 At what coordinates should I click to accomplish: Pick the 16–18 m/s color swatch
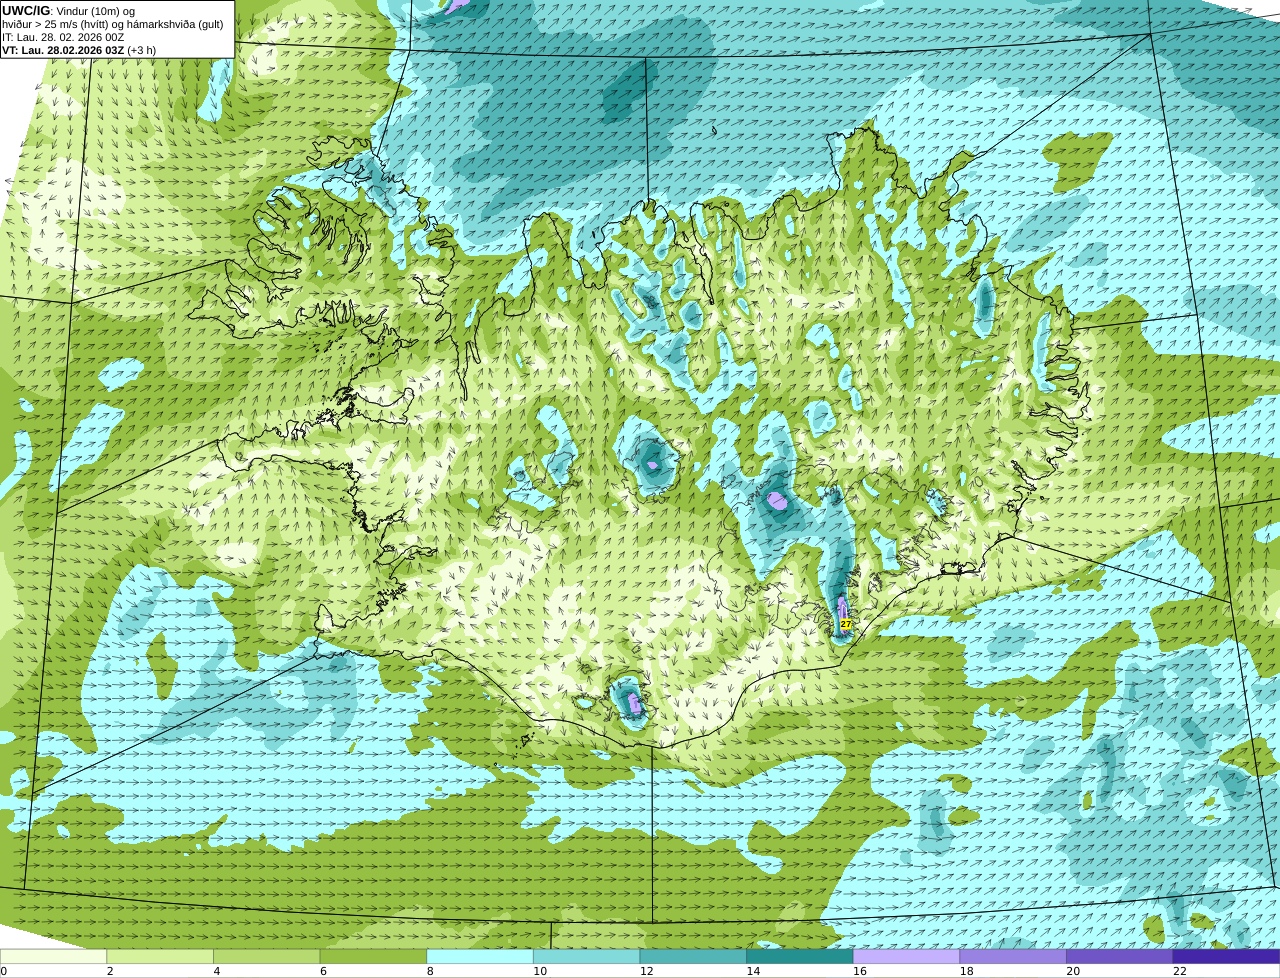[x=907, y=956]
